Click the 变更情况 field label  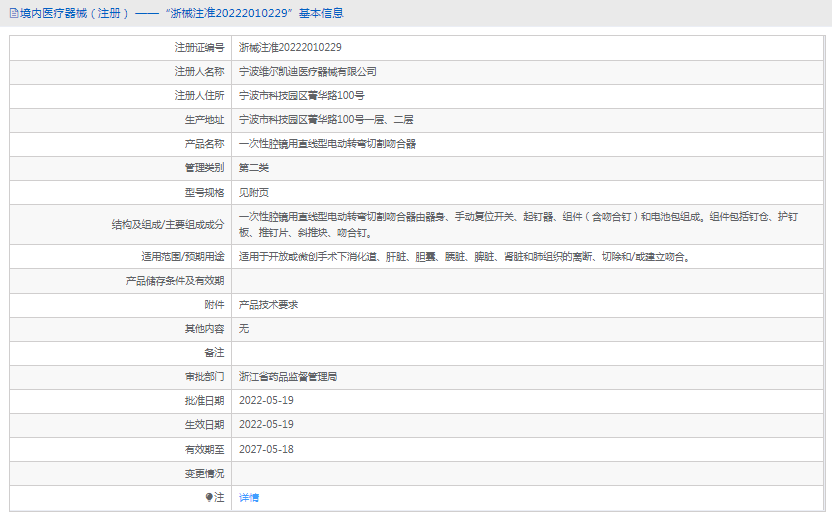pos(204,473)
